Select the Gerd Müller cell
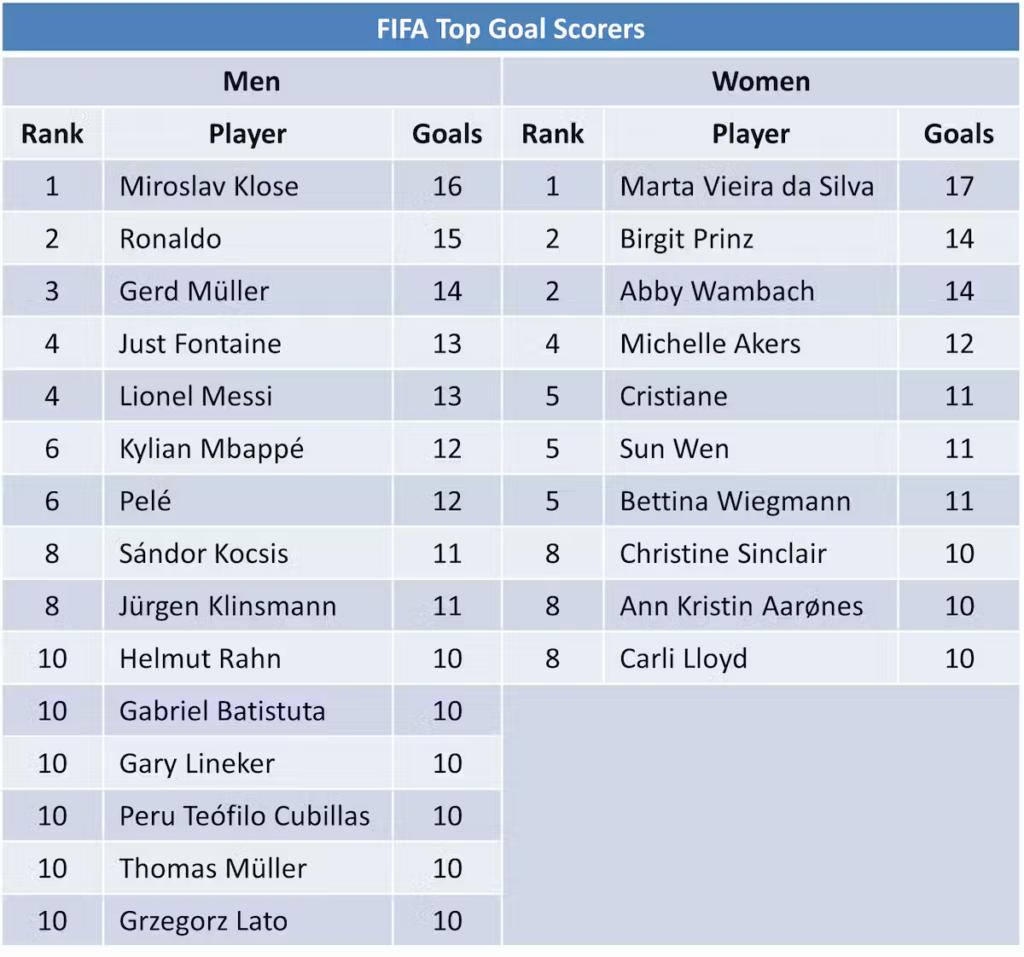 194,291
